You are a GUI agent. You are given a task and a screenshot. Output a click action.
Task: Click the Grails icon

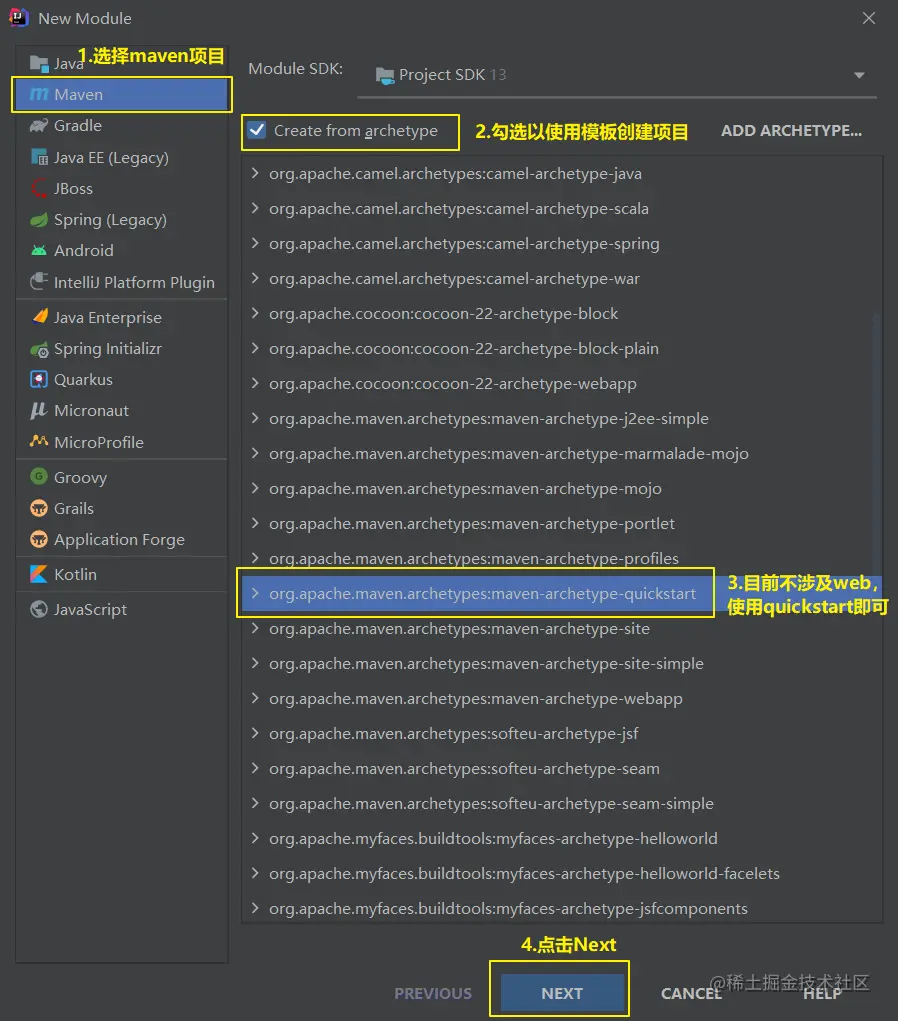[39, 509]
